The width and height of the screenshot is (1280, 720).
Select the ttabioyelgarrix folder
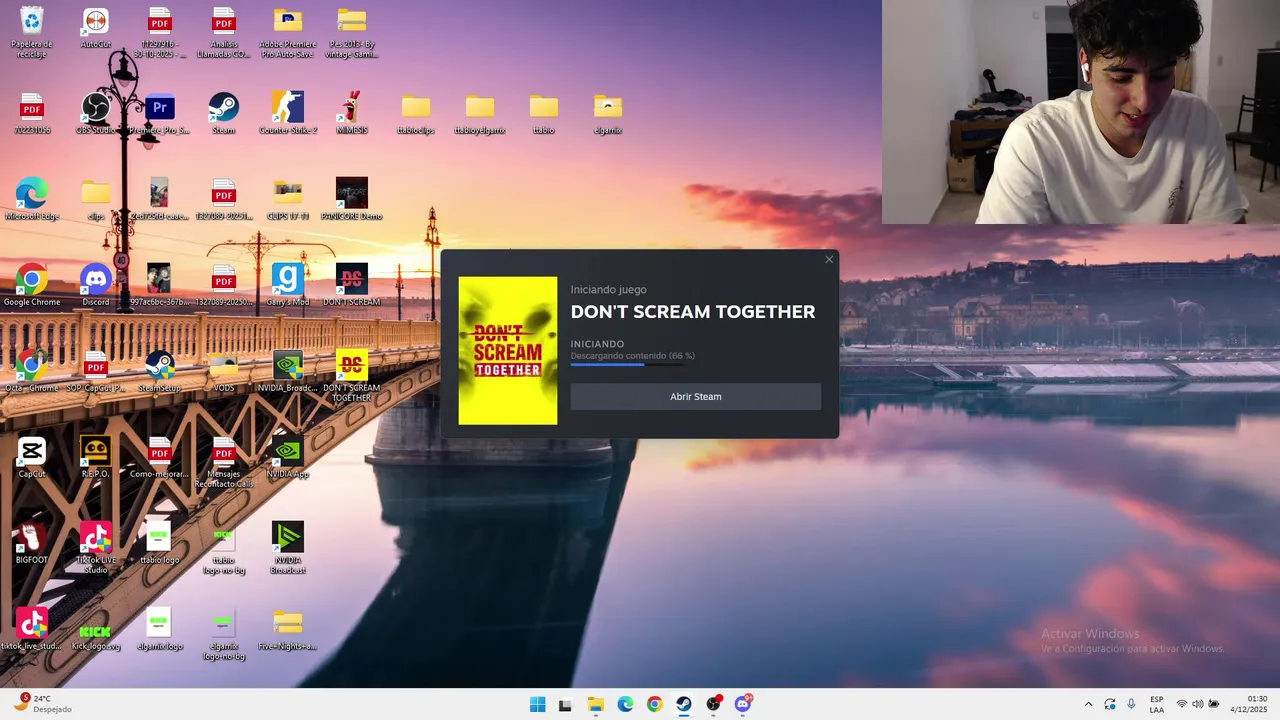tap(480, 114)
